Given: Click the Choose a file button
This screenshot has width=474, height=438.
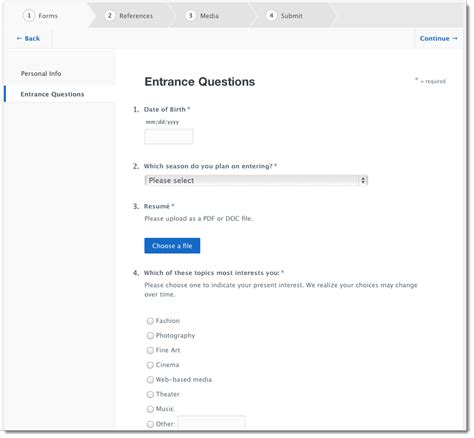Looking at the screenshot, I should click(172, 246).
